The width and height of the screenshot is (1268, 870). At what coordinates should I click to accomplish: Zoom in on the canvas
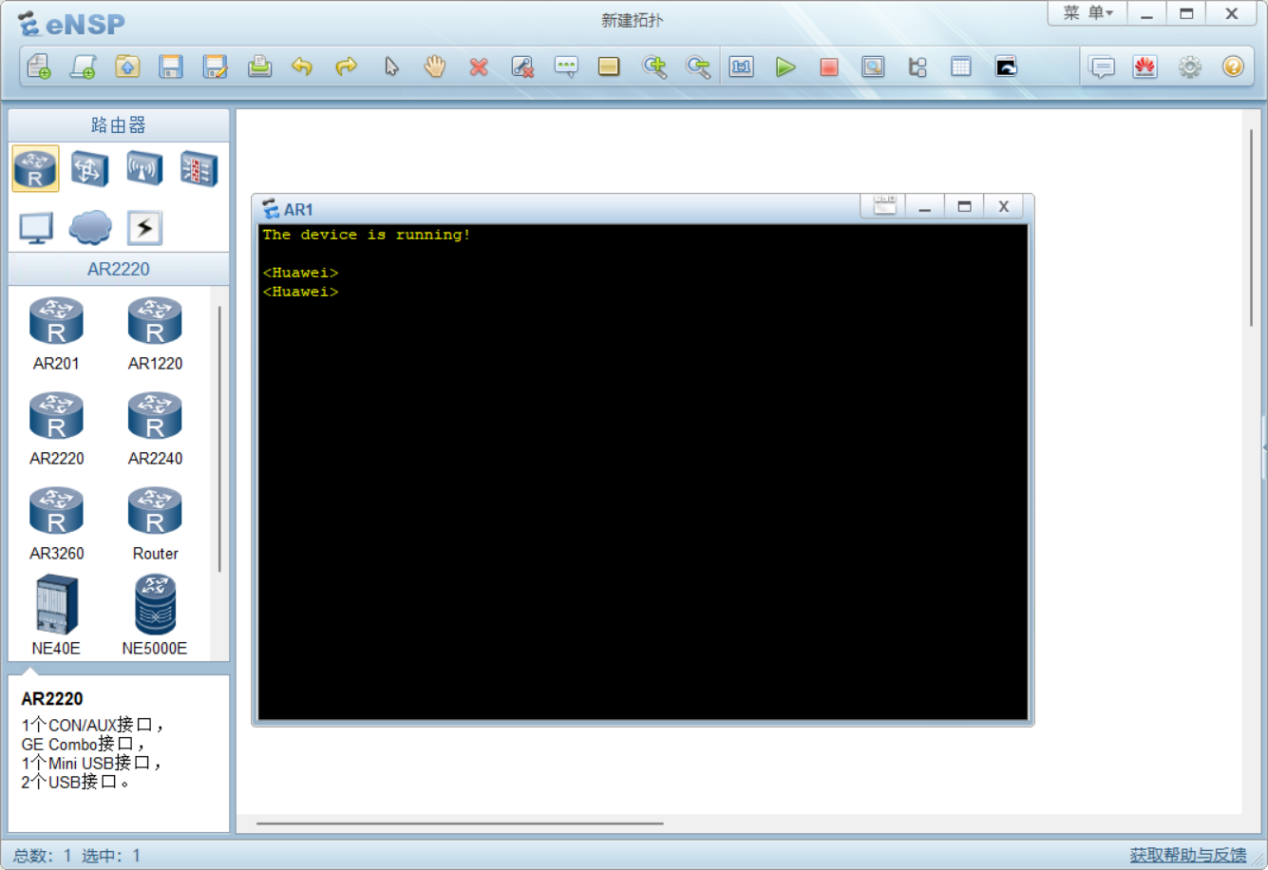(654, 67)
